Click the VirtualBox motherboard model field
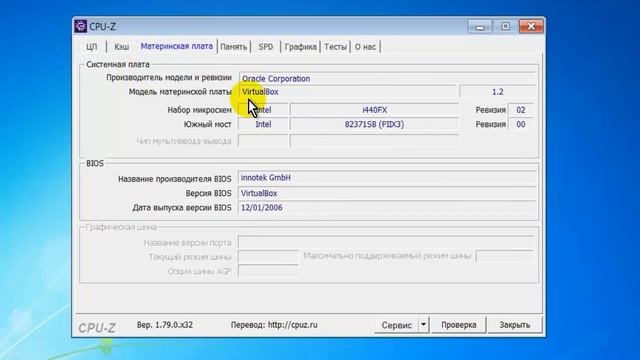Image resolution: width=640 pixels, height=360 pixels. pyautogui.click(x=348, y=92)
